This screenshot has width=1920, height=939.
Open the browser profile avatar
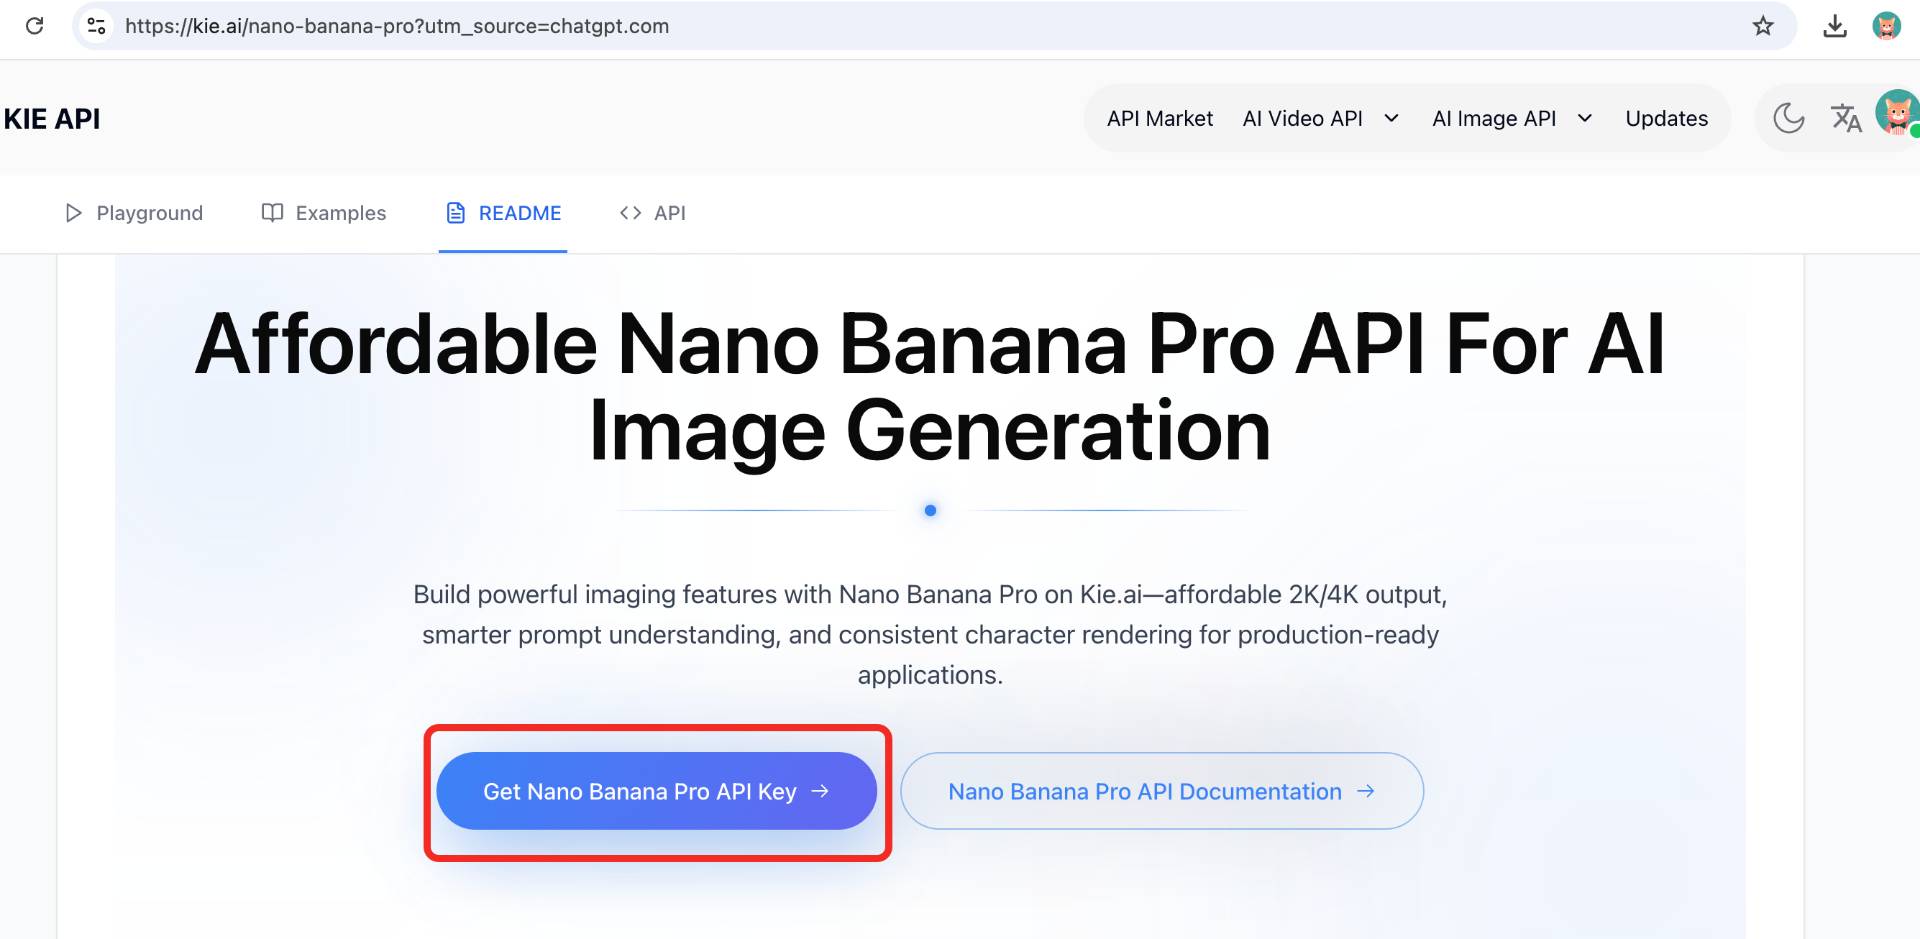click(1887, 26)
